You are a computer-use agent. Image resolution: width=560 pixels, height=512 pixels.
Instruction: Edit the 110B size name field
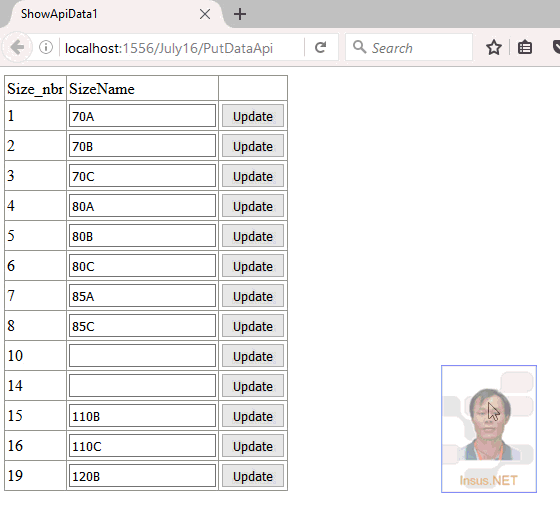[142, 416]
